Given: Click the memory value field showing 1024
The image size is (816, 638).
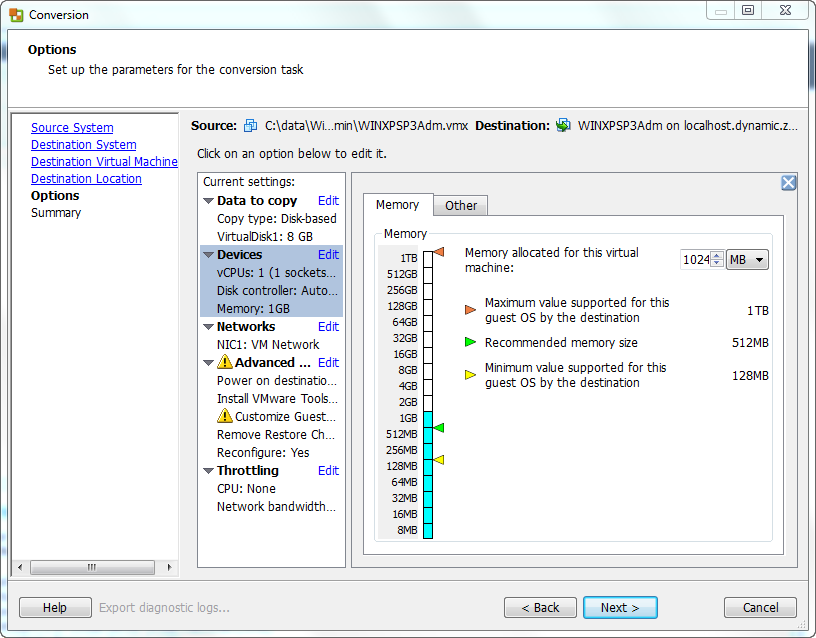Looking at the screenshot, I should (696, 260).
